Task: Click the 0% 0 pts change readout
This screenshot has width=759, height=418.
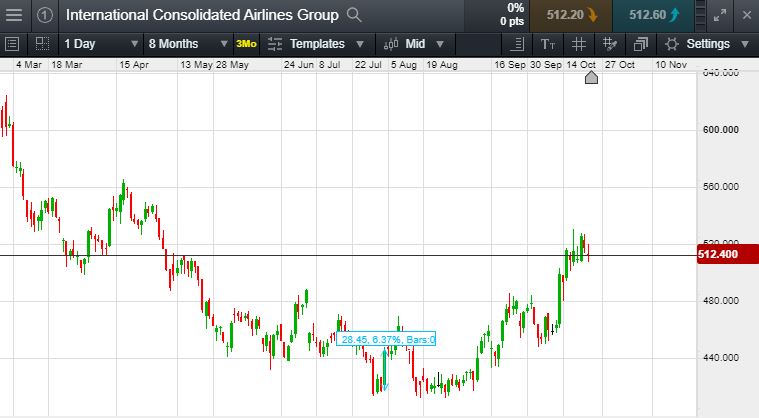Action: (x=512, y=15)
